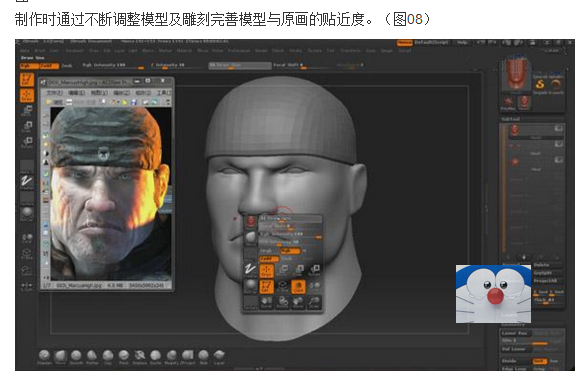Open the ACDSee 编辑 menu
This screenshot has width=581, height=373.
76,92
